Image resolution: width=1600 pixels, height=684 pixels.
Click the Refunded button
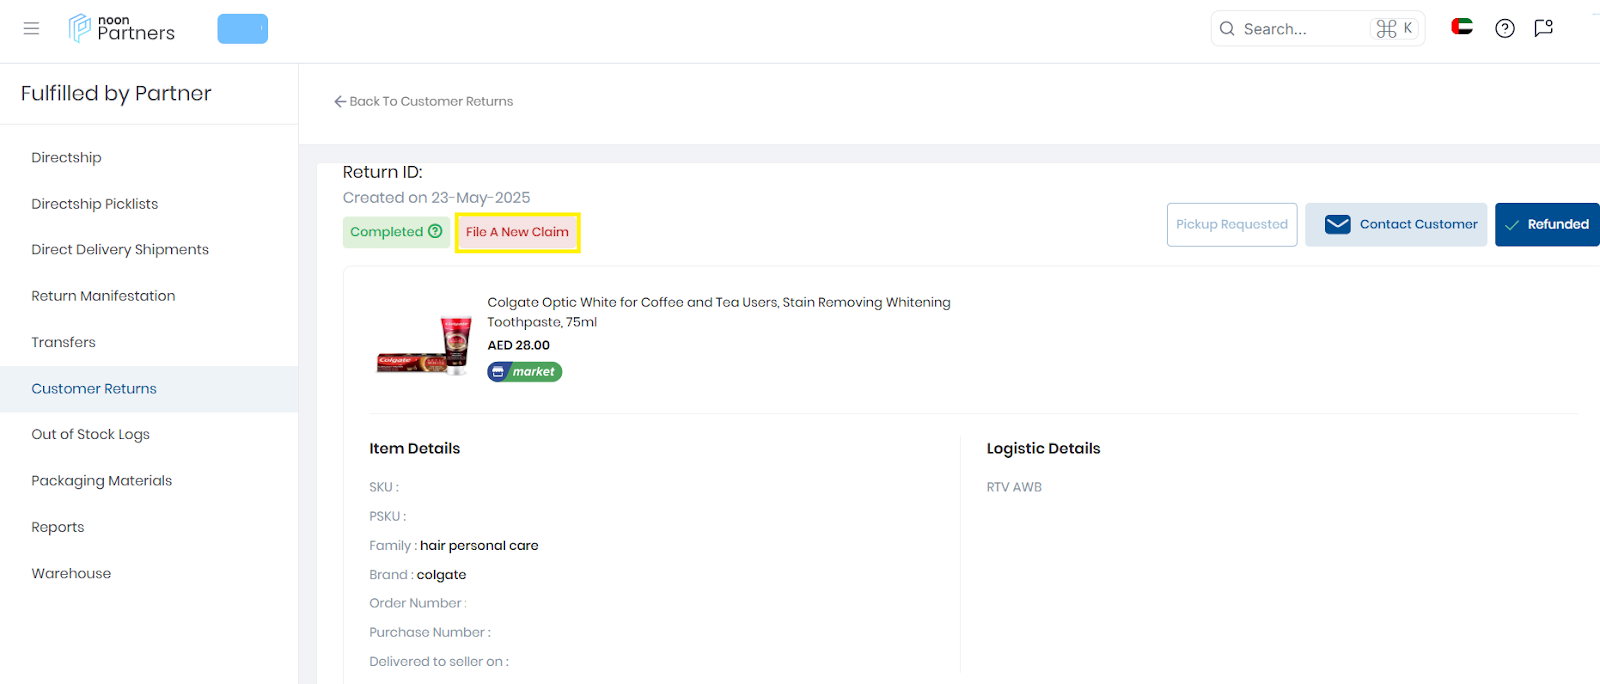[1547, 224]
